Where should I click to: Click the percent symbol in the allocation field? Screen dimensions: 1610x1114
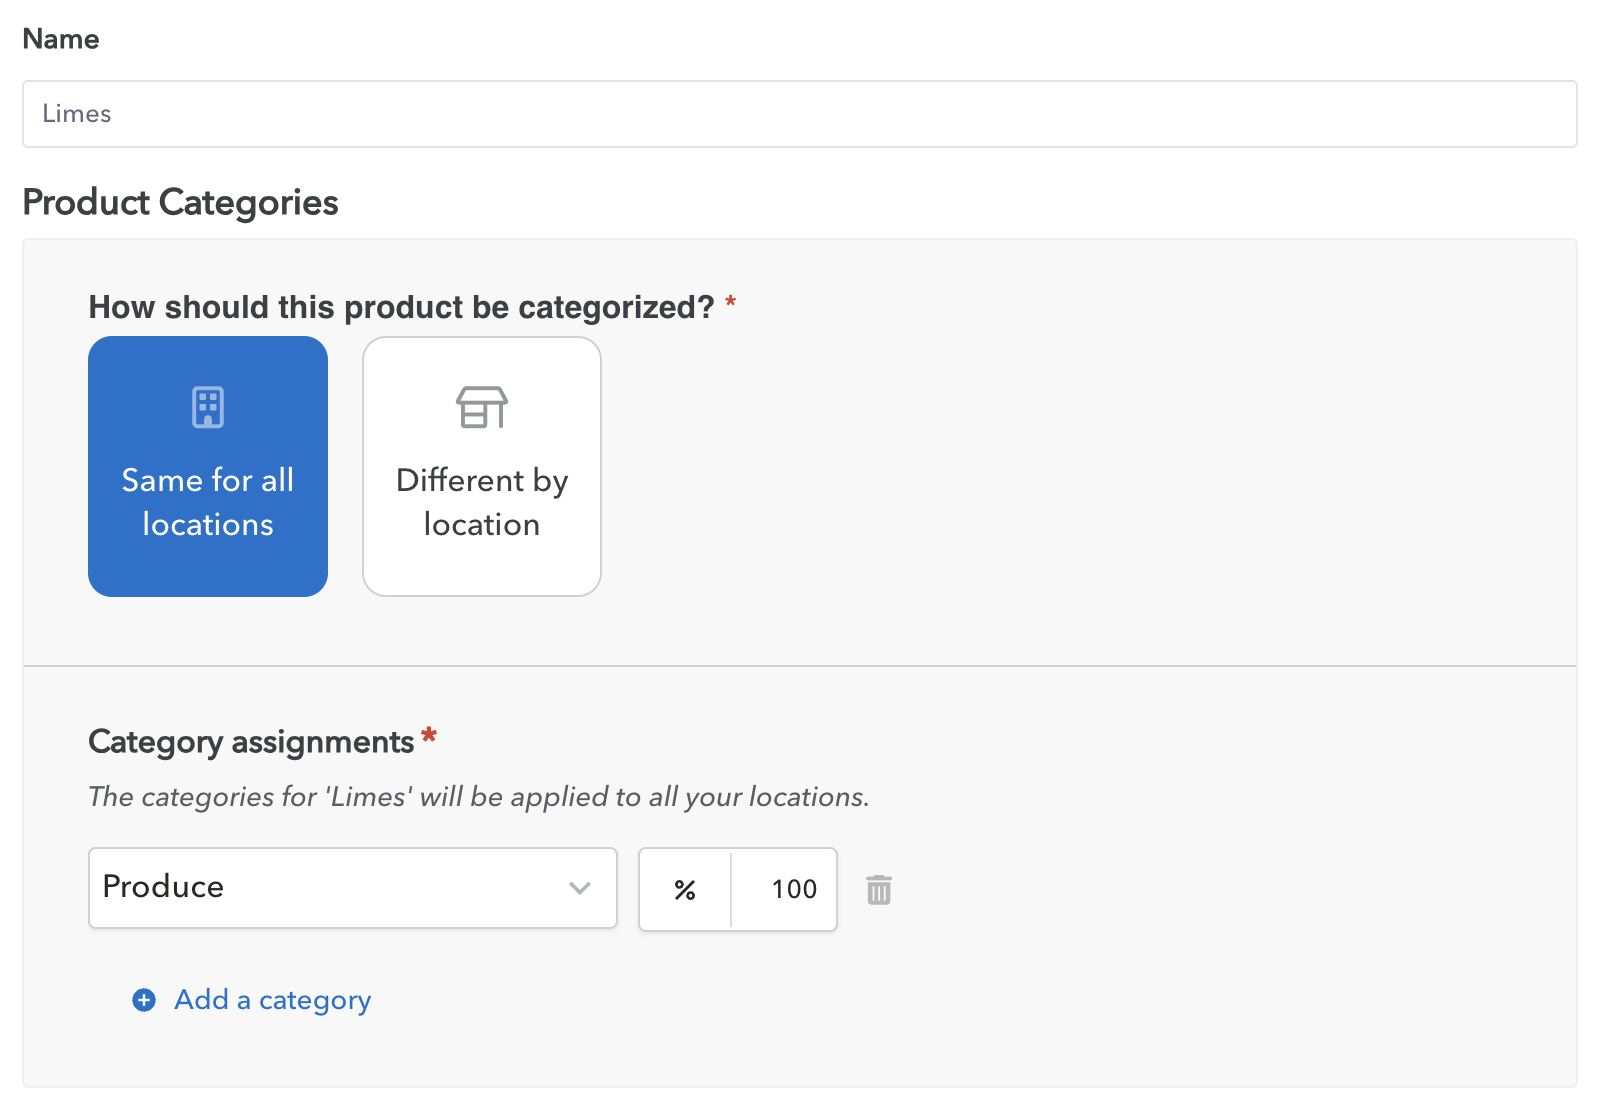coord(685,890)
